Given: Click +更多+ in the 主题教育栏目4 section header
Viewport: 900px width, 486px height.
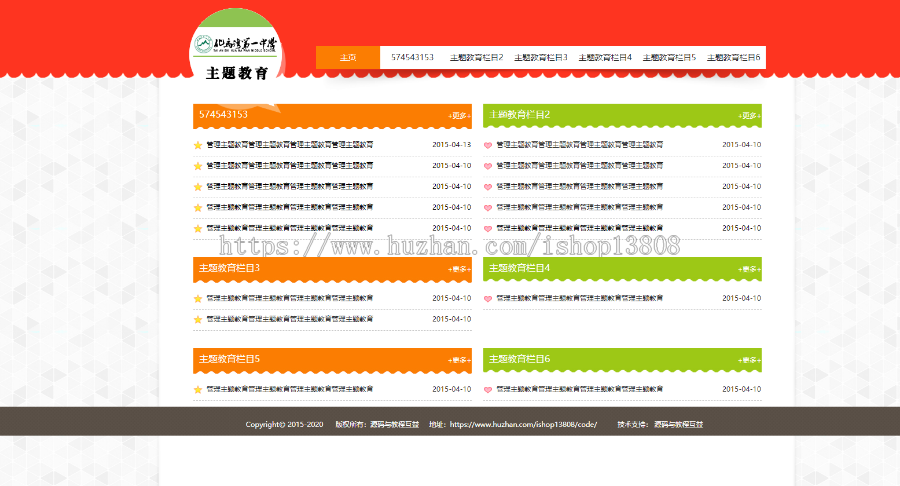Looking at the screenshot, I should 749,269.
